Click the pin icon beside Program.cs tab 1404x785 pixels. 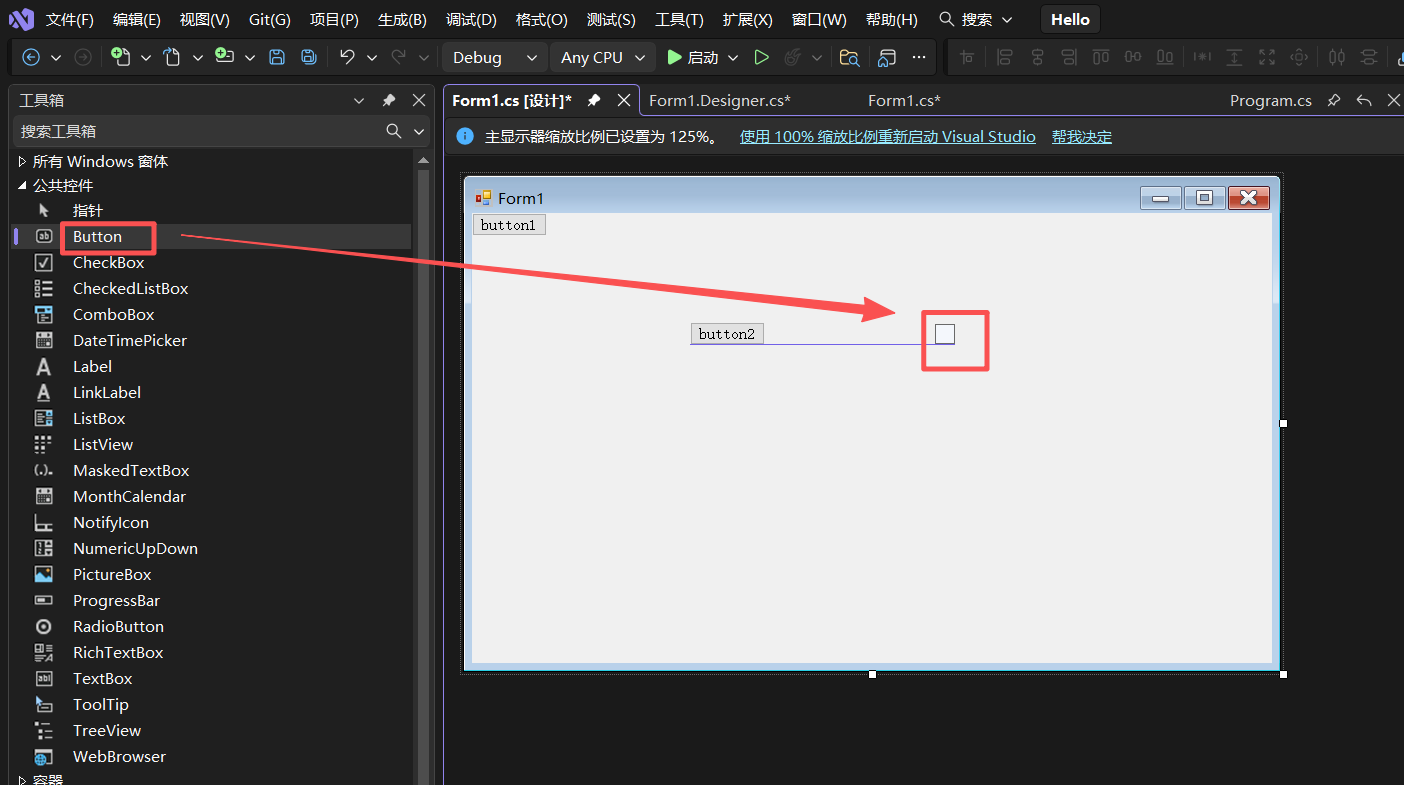tap(1333, 100)
